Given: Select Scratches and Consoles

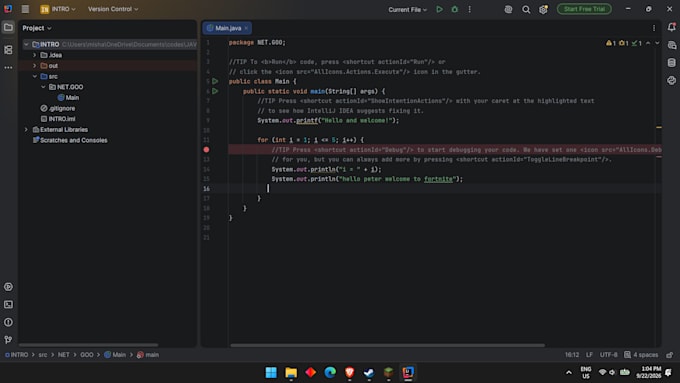Looking at the screenshot, I should click(x=70, y=140).
